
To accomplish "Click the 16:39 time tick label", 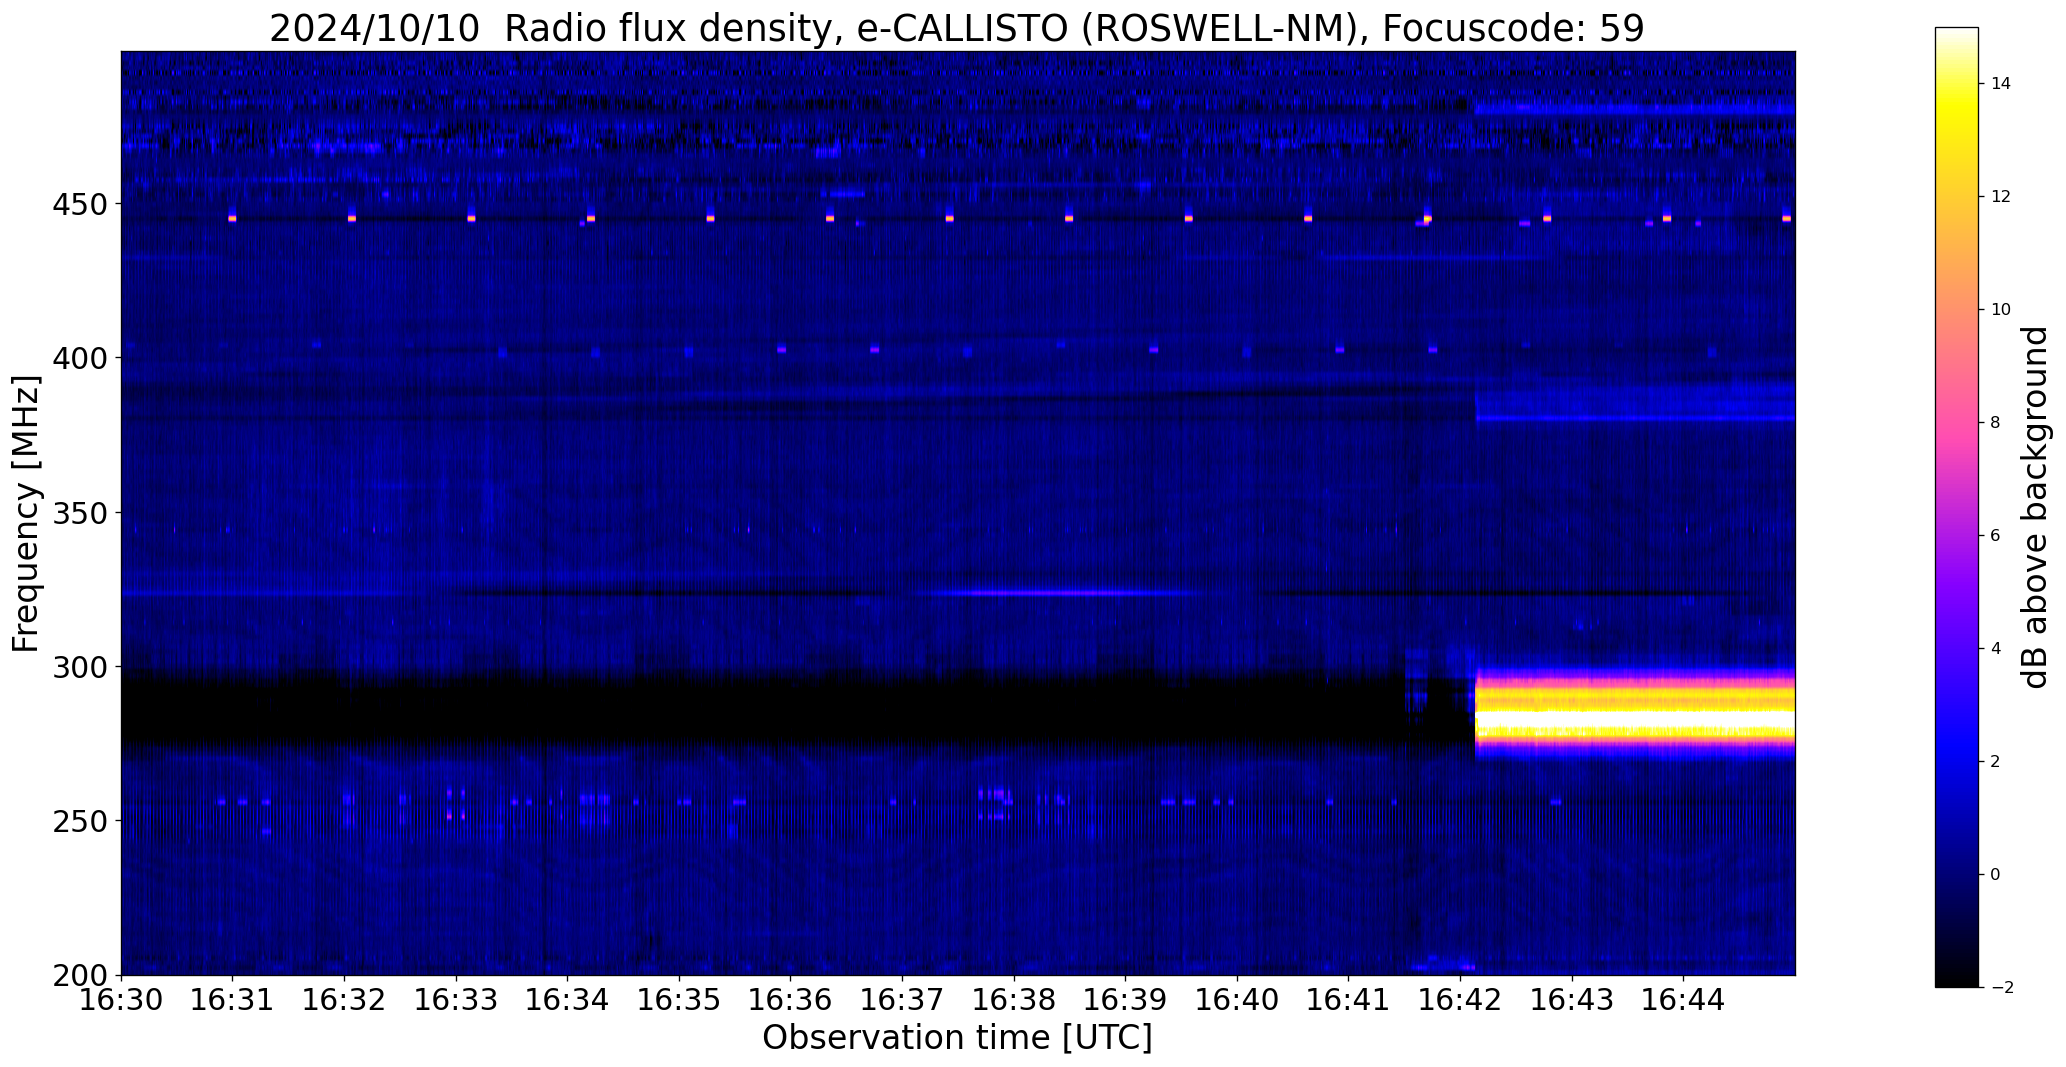I will (x=1126, y=999).
